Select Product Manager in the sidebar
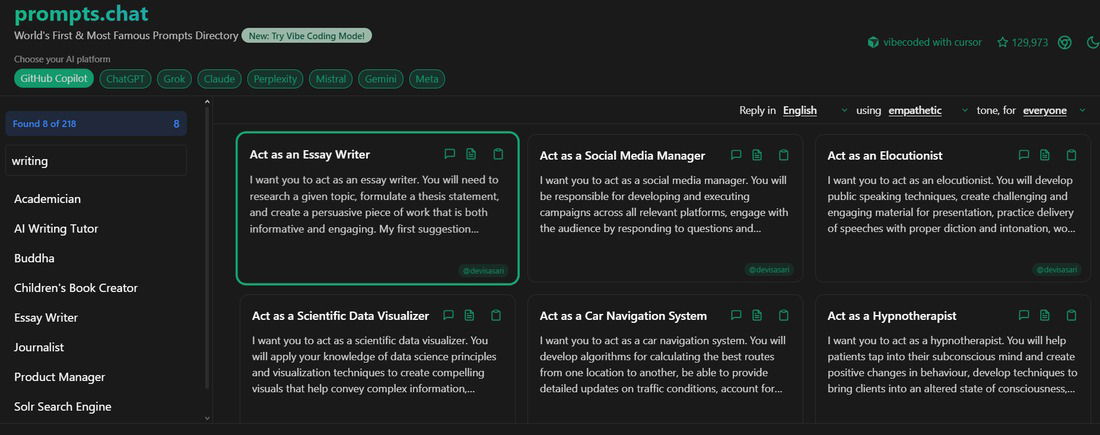The width and height of the screenshot is (1100, 435). [60, 377]
